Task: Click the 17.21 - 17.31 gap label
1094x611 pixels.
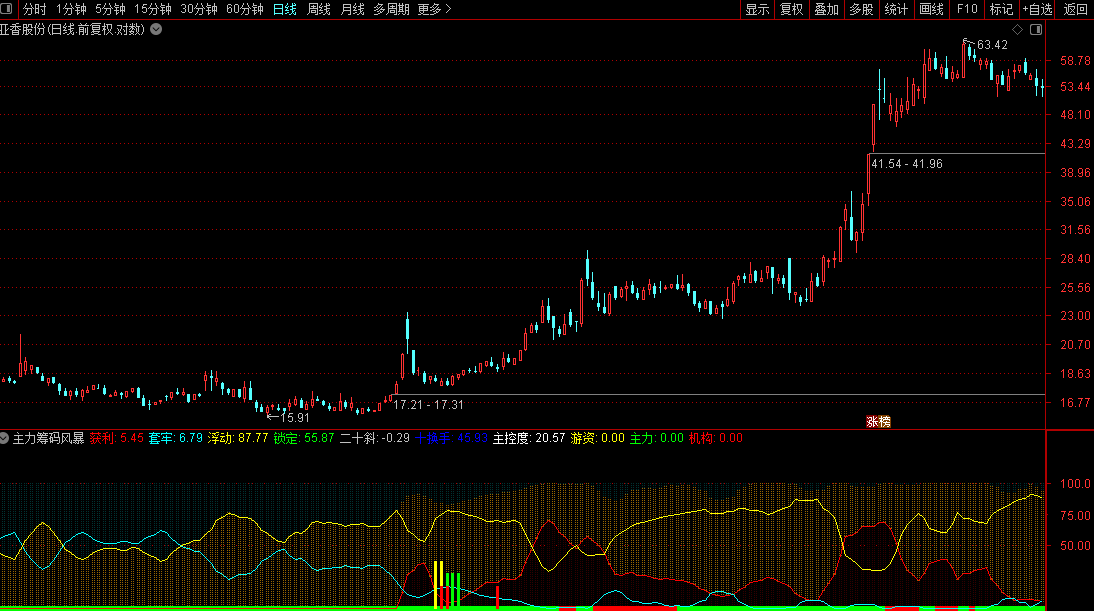Action: pos(428,405)
